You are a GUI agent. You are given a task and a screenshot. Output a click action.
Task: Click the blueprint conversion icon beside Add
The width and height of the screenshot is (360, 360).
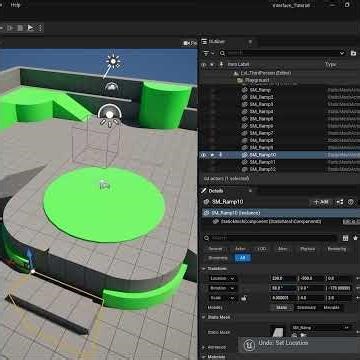pos(340,202)
